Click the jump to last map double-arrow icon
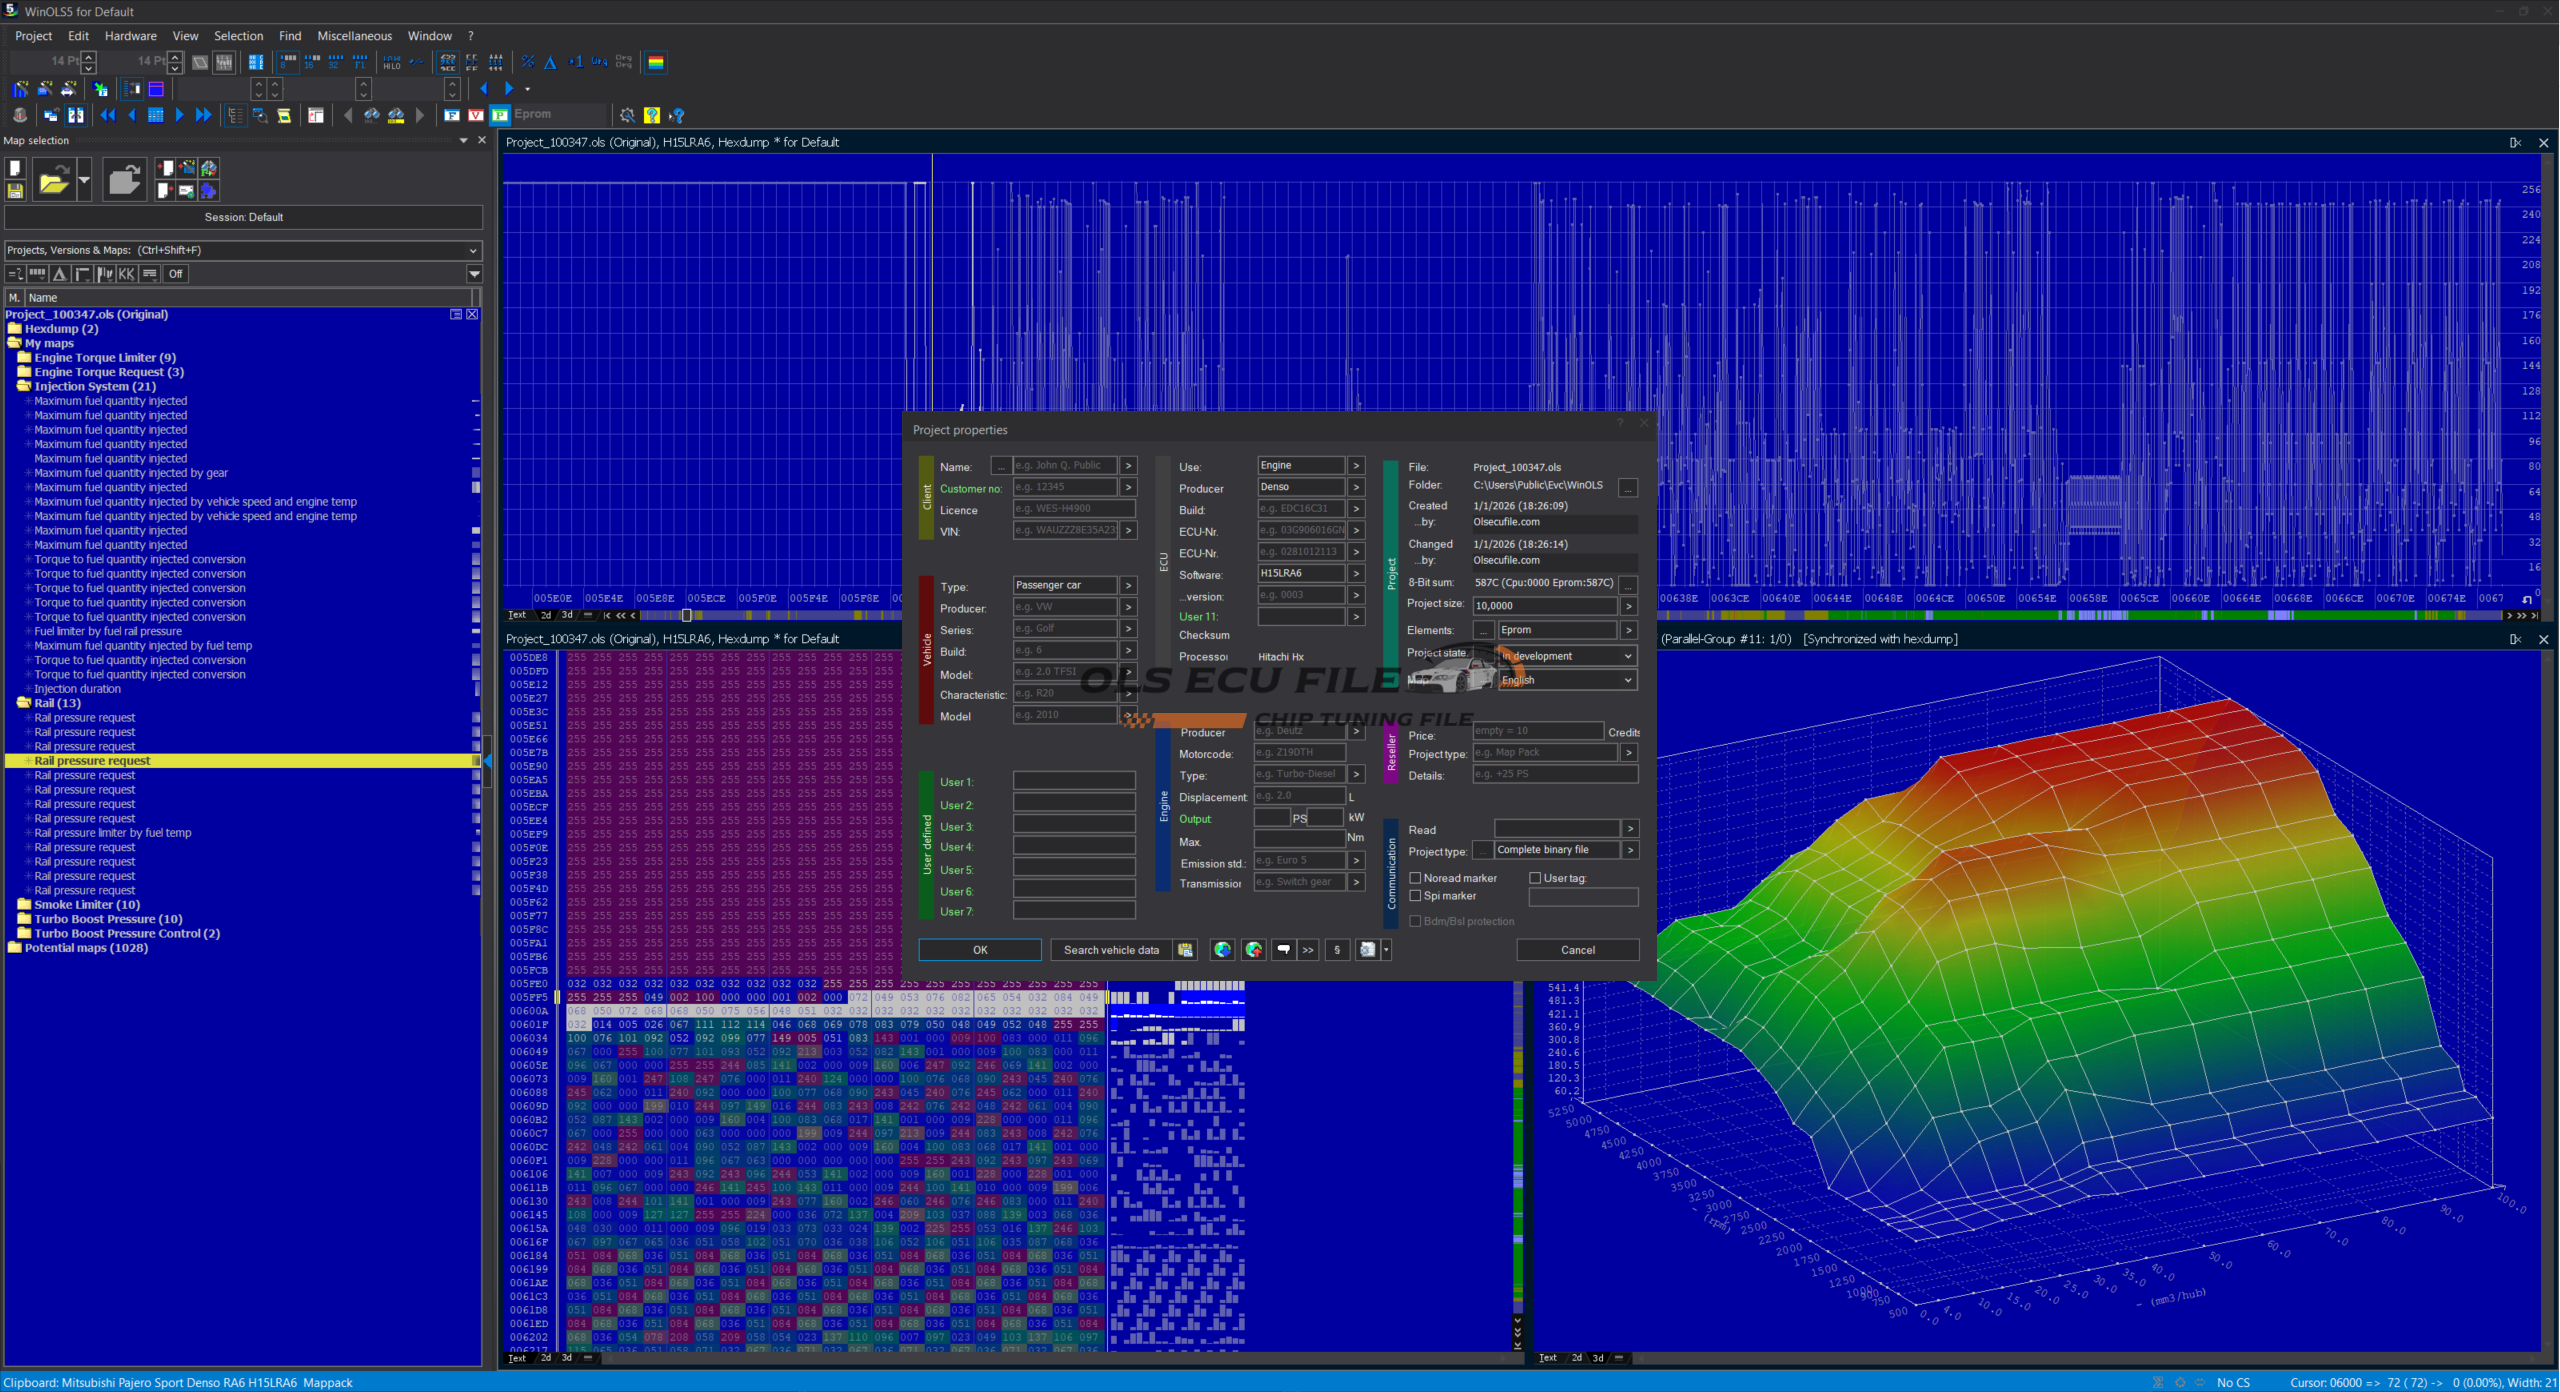2560x1392 pixels. pos(203,115)
